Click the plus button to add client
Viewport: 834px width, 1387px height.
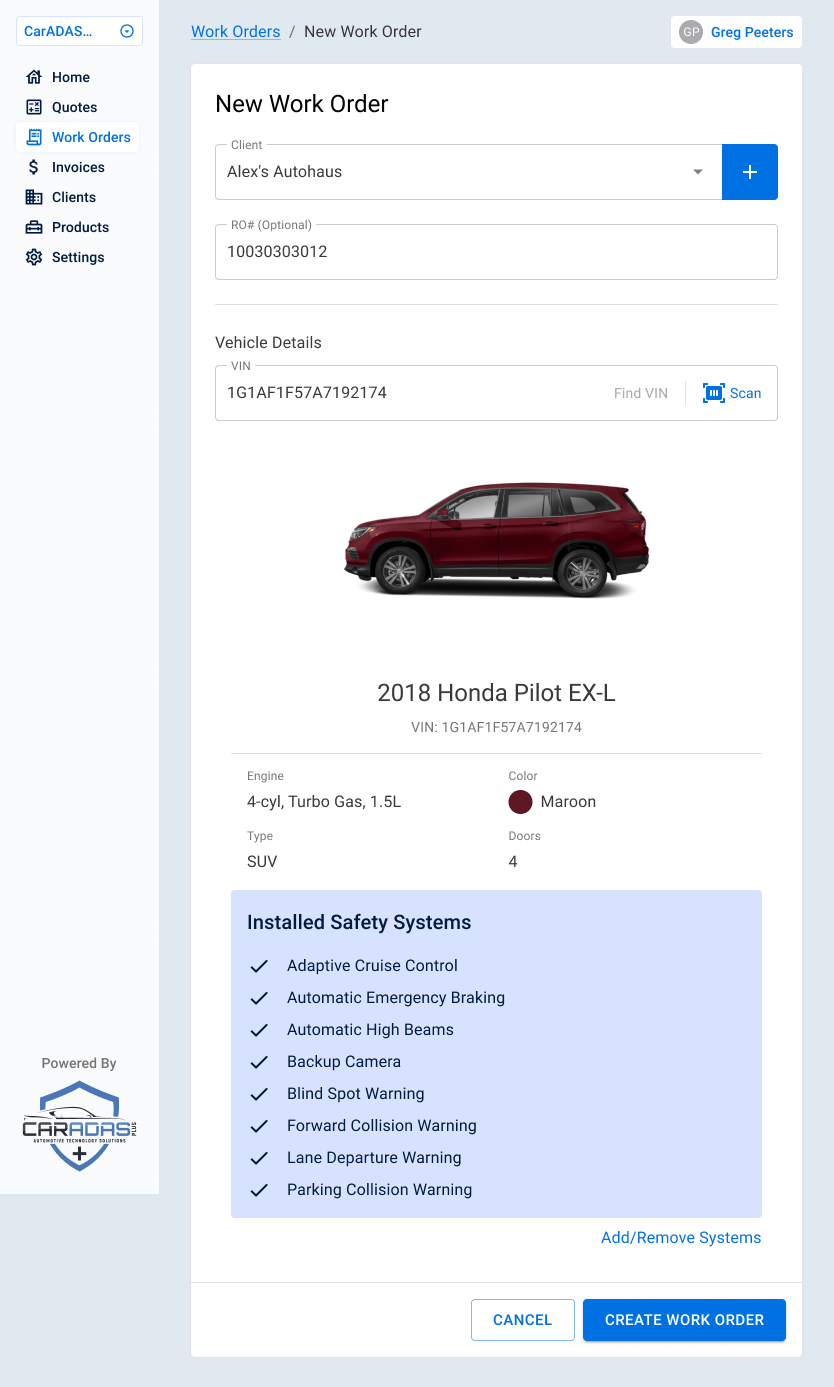[x=750, y=172]
